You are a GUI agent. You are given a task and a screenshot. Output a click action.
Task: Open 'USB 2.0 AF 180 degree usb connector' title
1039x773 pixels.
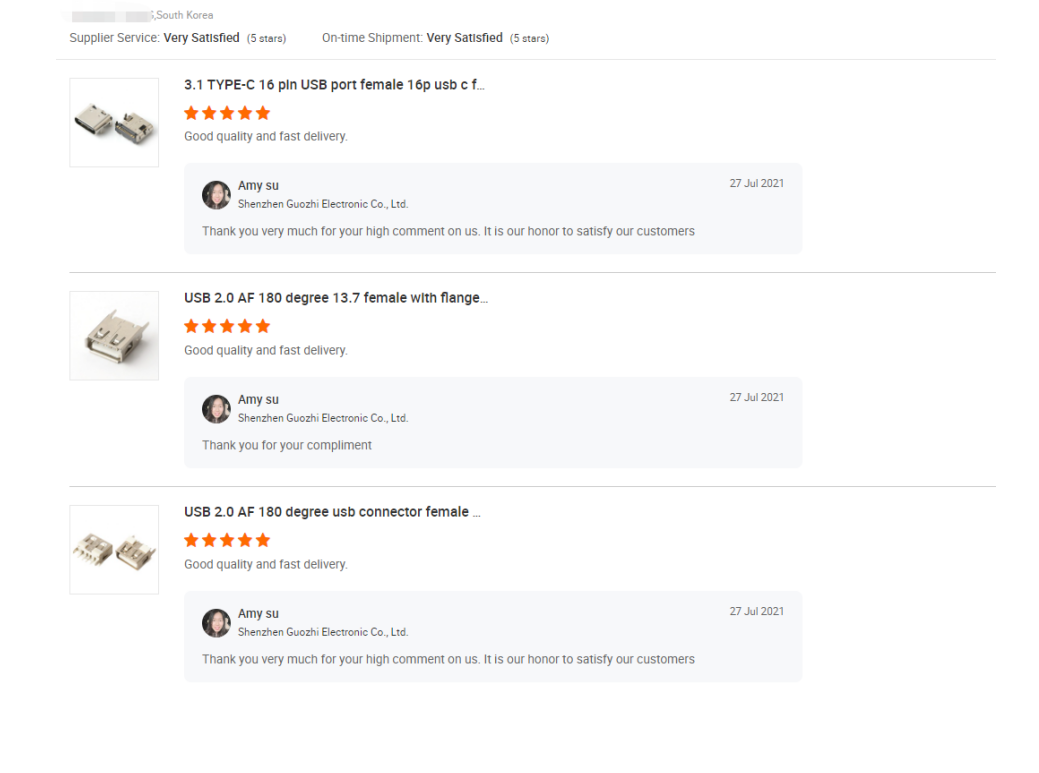coord(332,512)
